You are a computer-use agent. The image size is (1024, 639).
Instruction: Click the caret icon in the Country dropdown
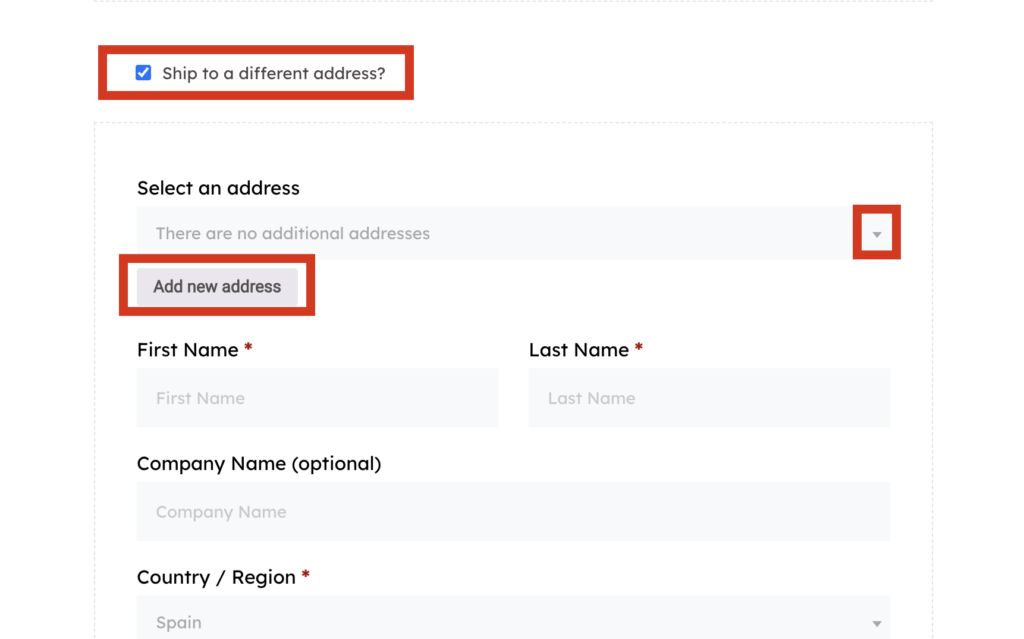pos(876,623)
